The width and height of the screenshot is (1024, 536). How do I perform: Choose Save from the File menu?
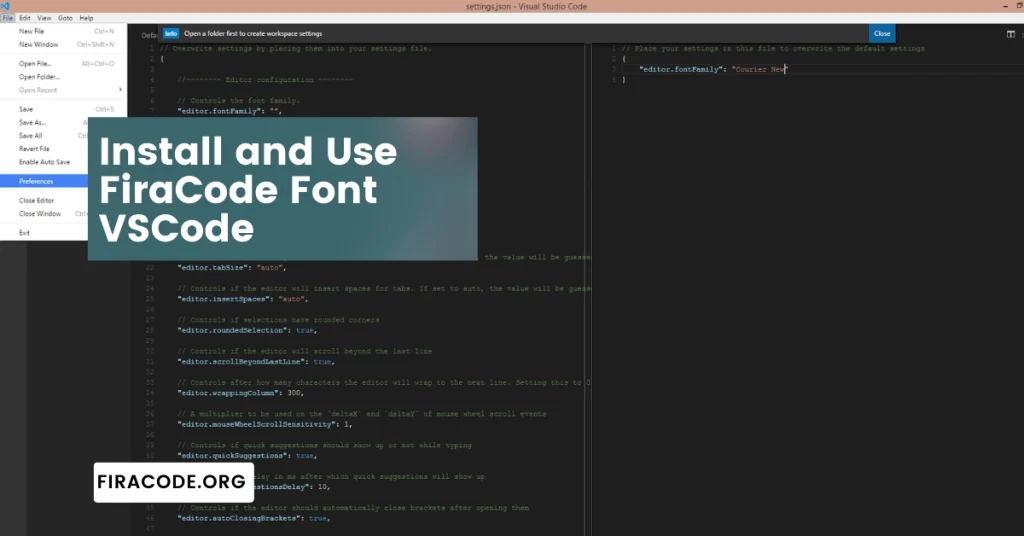tap(64, 110)
